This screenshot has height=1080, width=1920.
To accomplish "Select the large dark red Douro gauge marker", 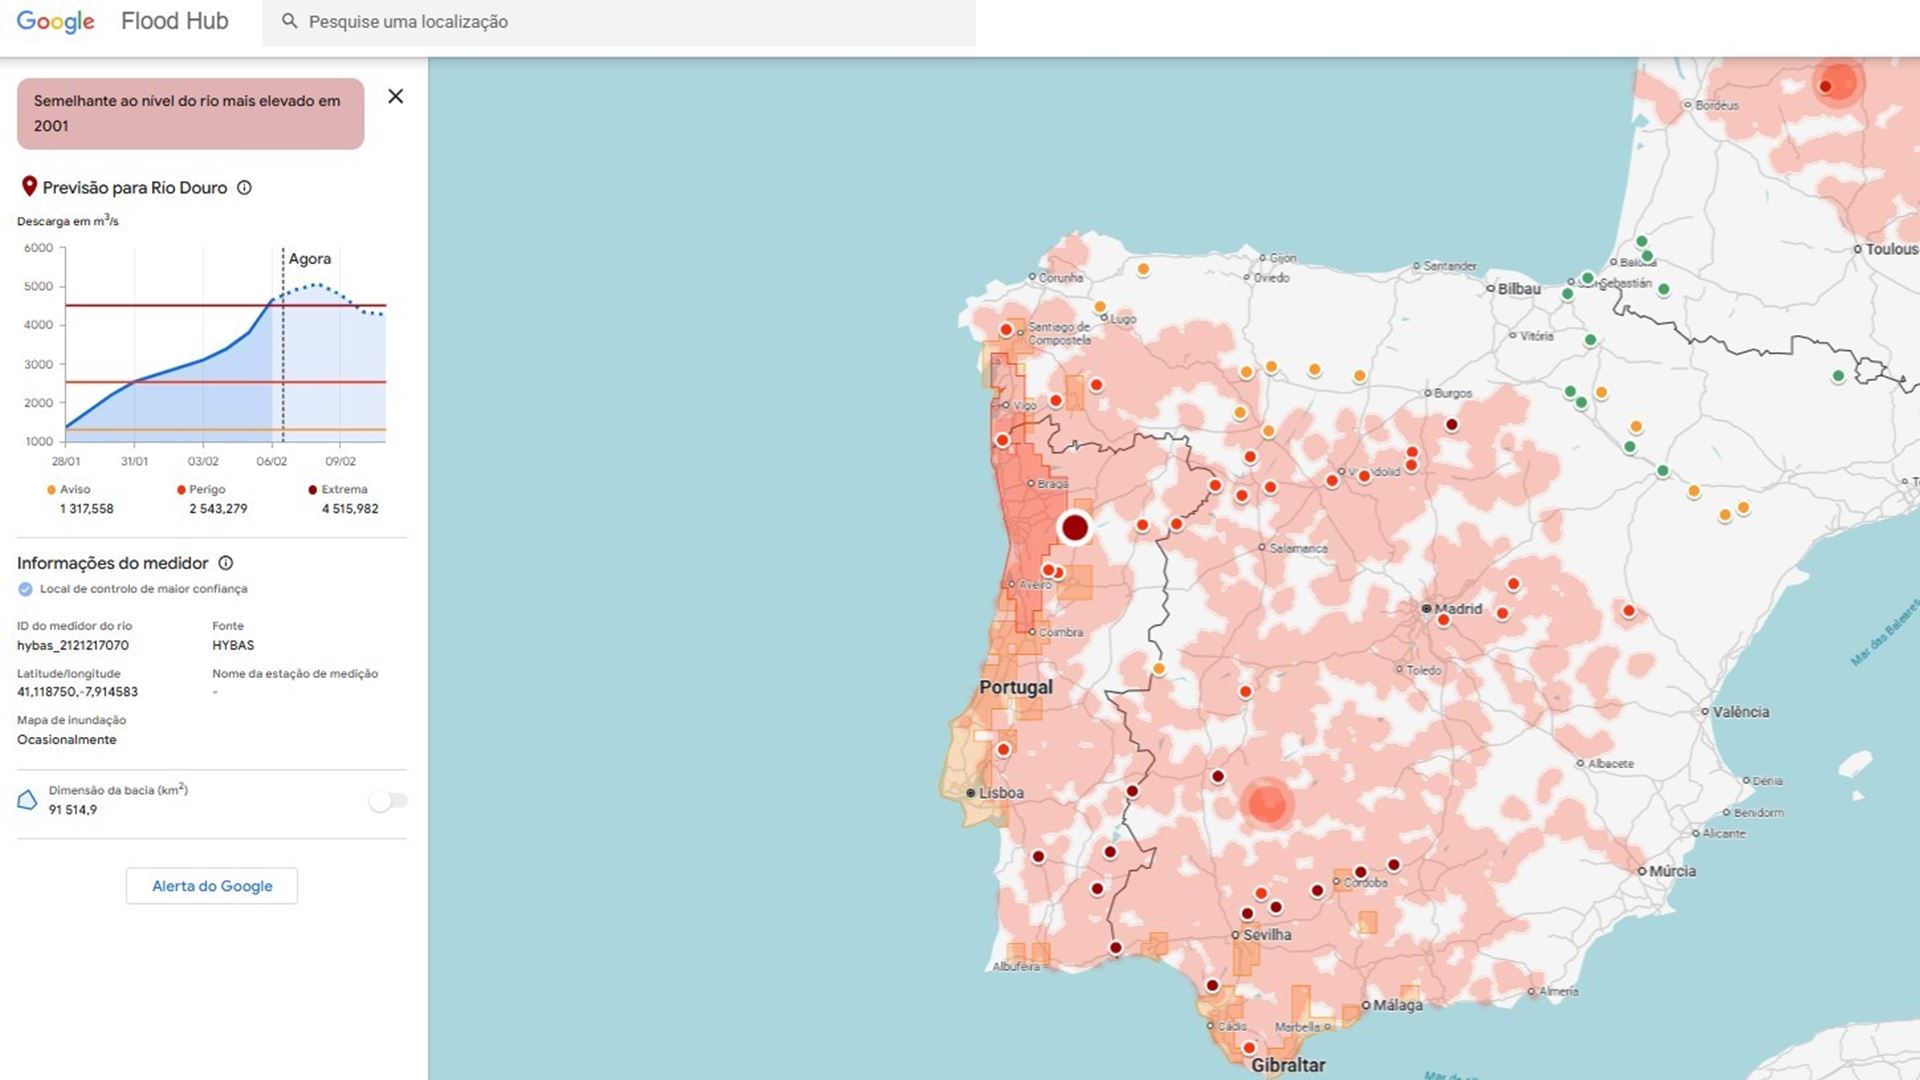I will click(1075, 527).
